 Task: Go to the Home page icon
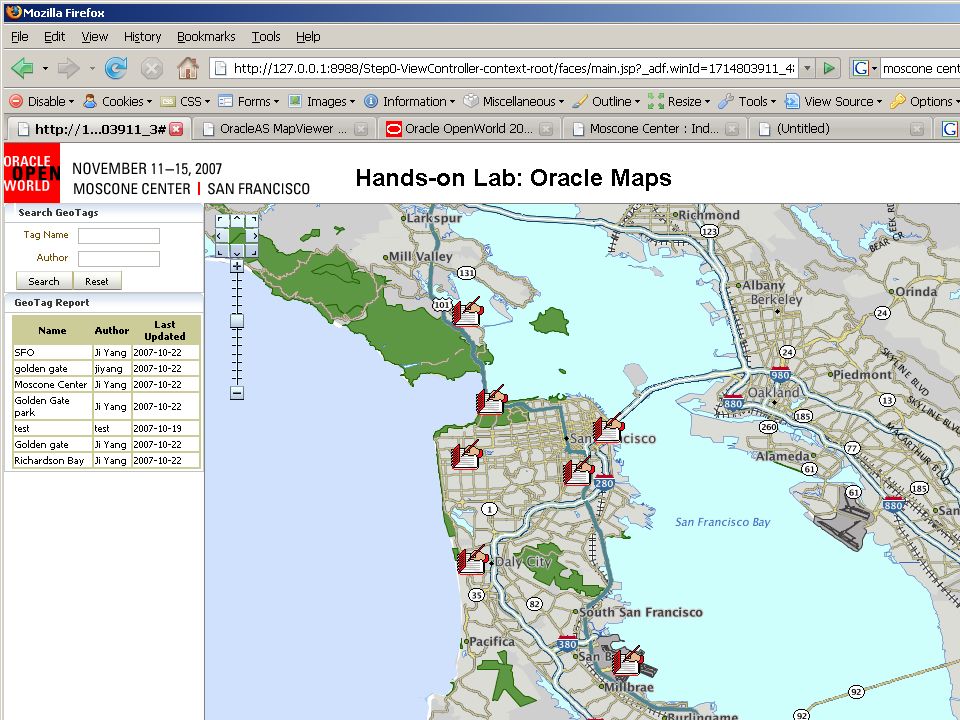[x=188, y=68]
